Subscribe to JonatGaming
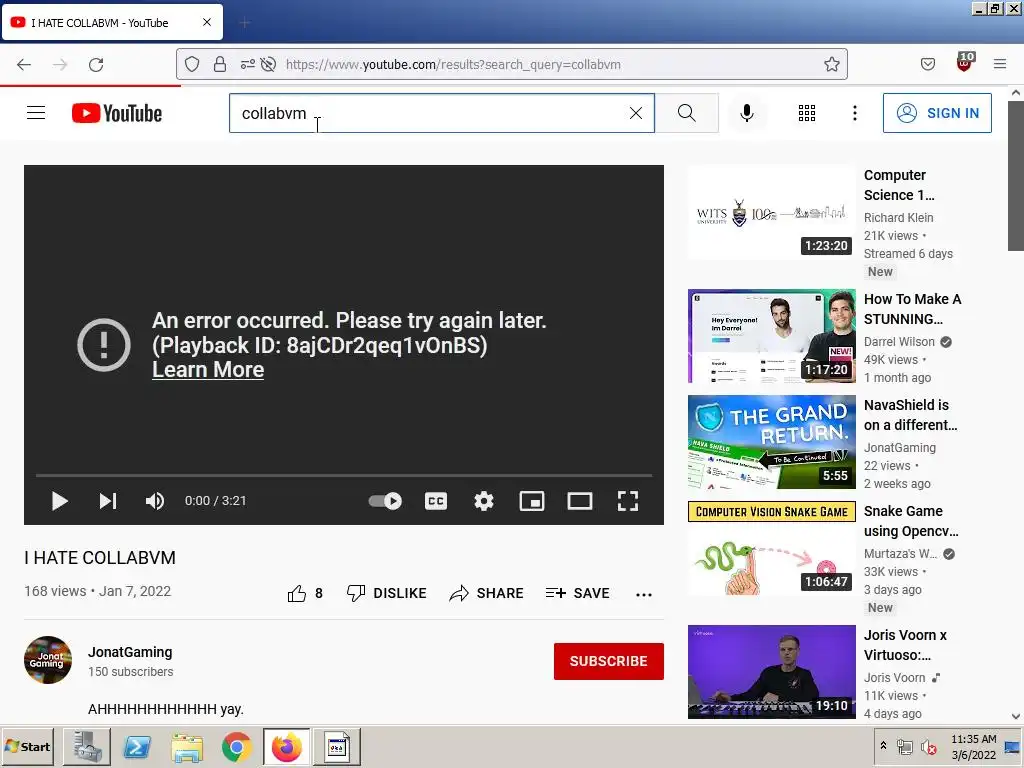Viewport: 1024px width, 768px height. [609, 661]
